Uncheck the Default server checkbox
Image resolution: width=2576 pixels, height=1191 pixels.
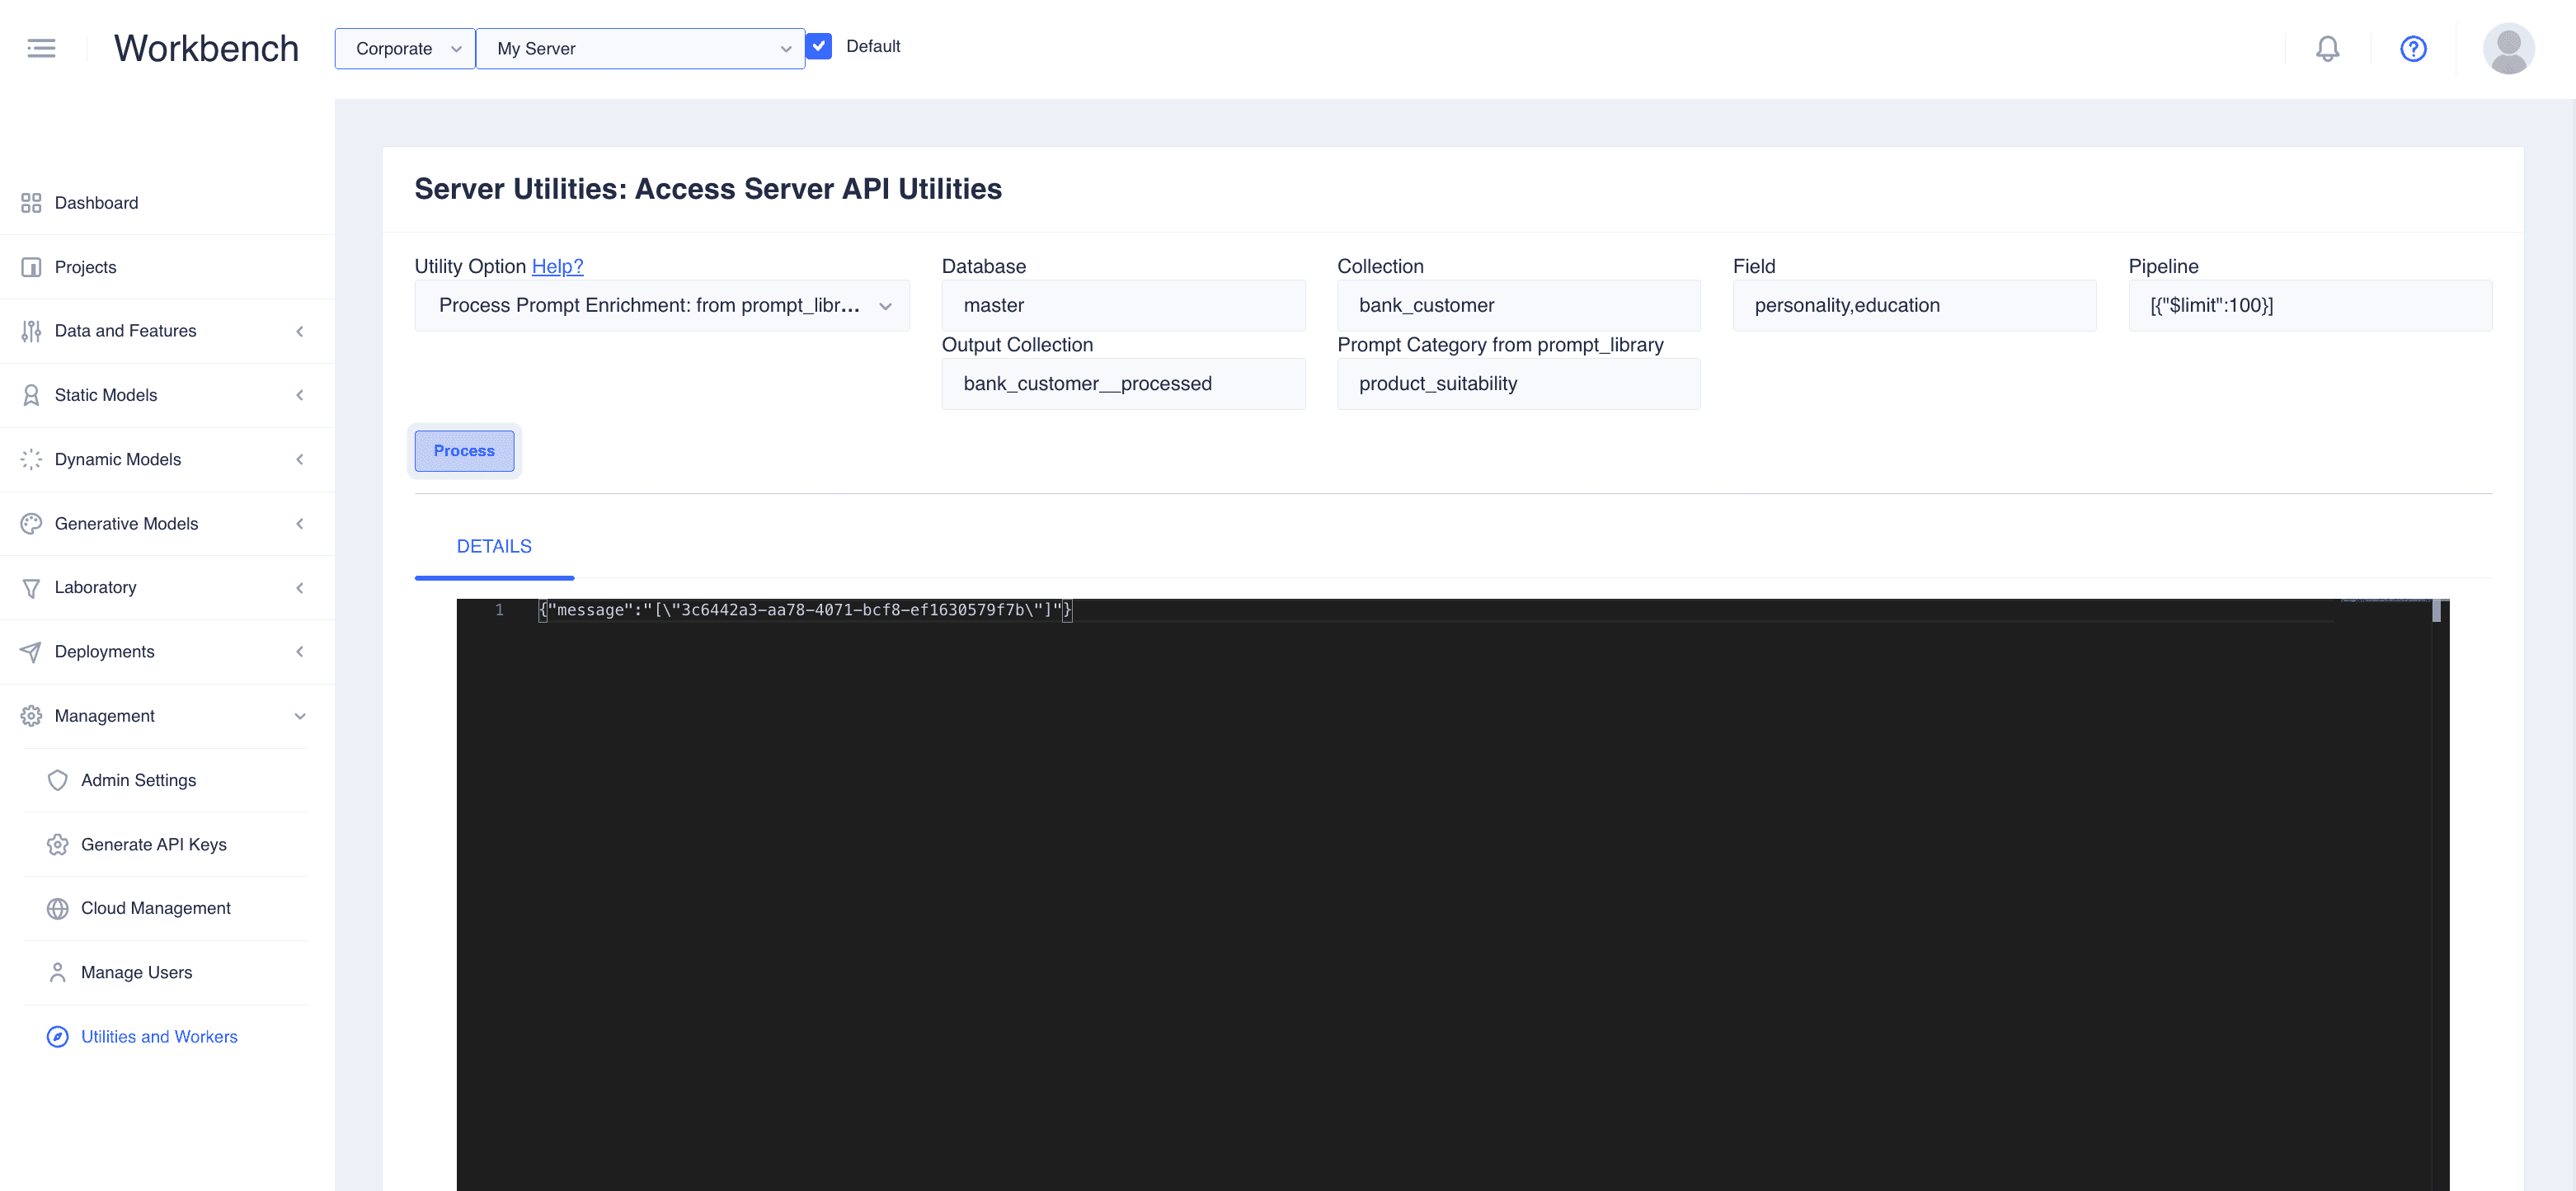pyautogui.click(x=819, y=46)
